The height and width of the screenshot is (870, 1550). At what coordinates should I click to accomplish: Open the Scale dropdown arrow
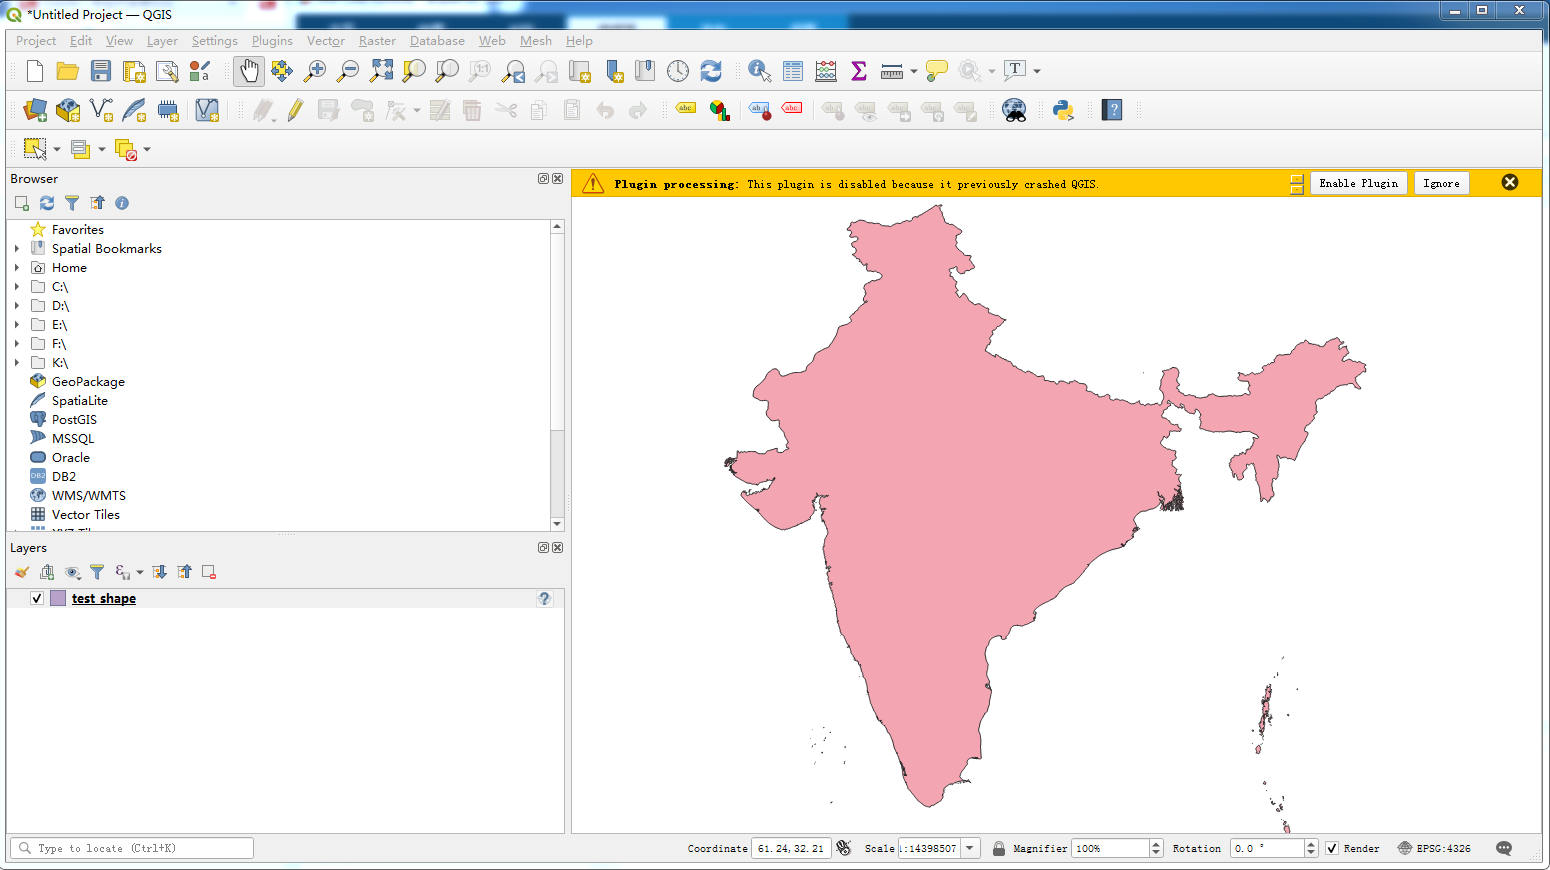coord(968,848)
